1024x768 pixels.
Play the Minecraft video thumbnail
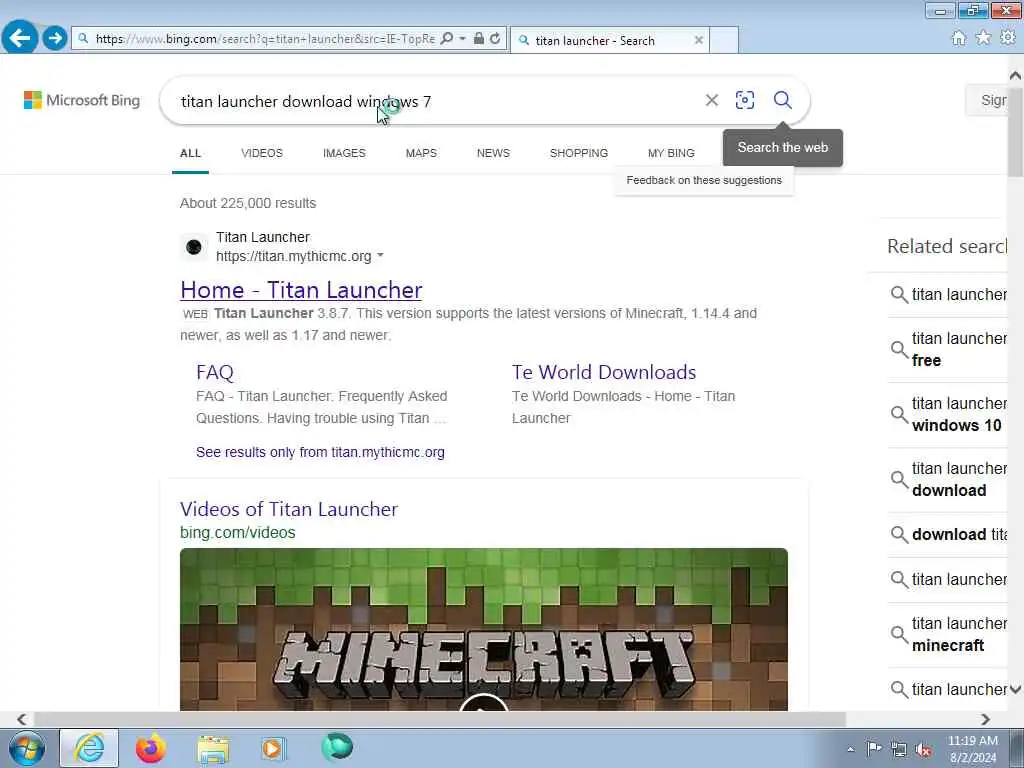coord(484,630)
